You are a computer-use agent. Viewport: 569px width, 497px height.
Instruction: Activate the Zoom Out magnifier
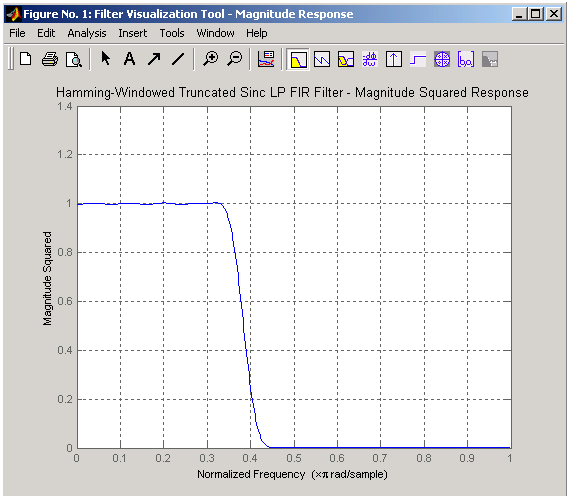235,59
